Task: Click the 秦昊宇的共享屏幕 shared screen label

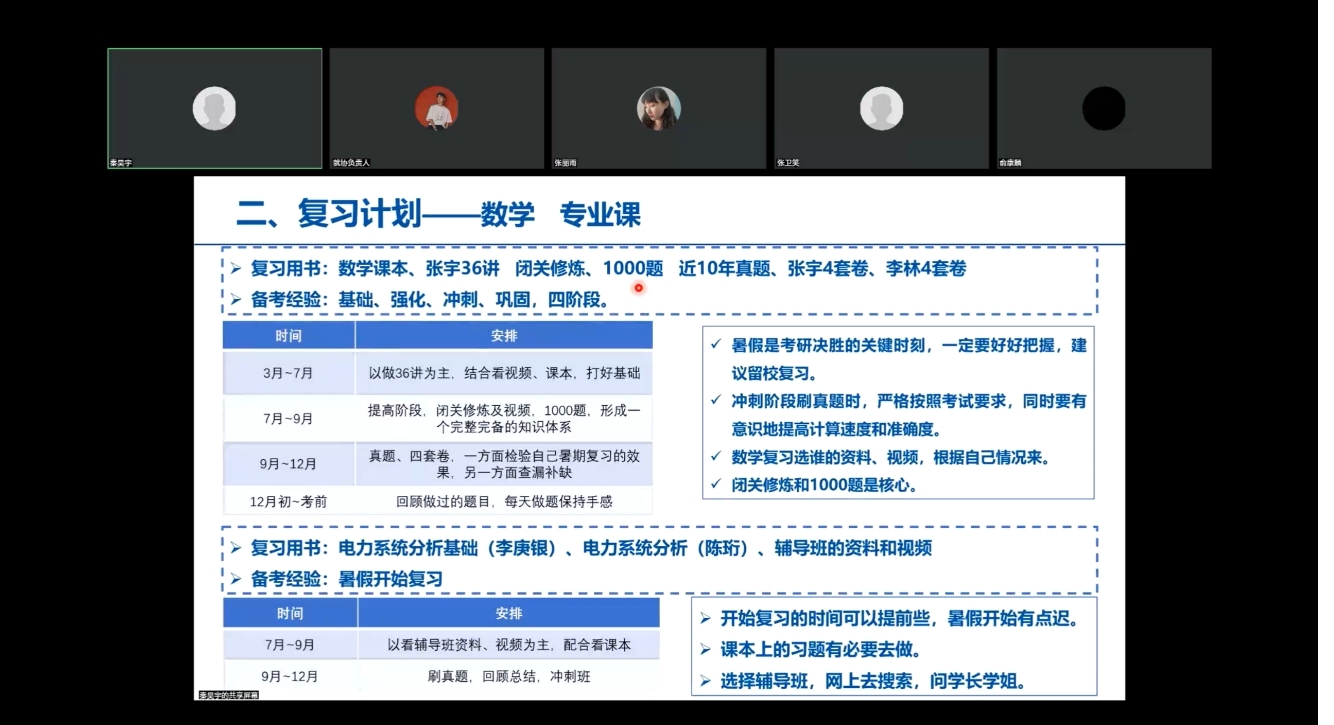Action: 228,695
